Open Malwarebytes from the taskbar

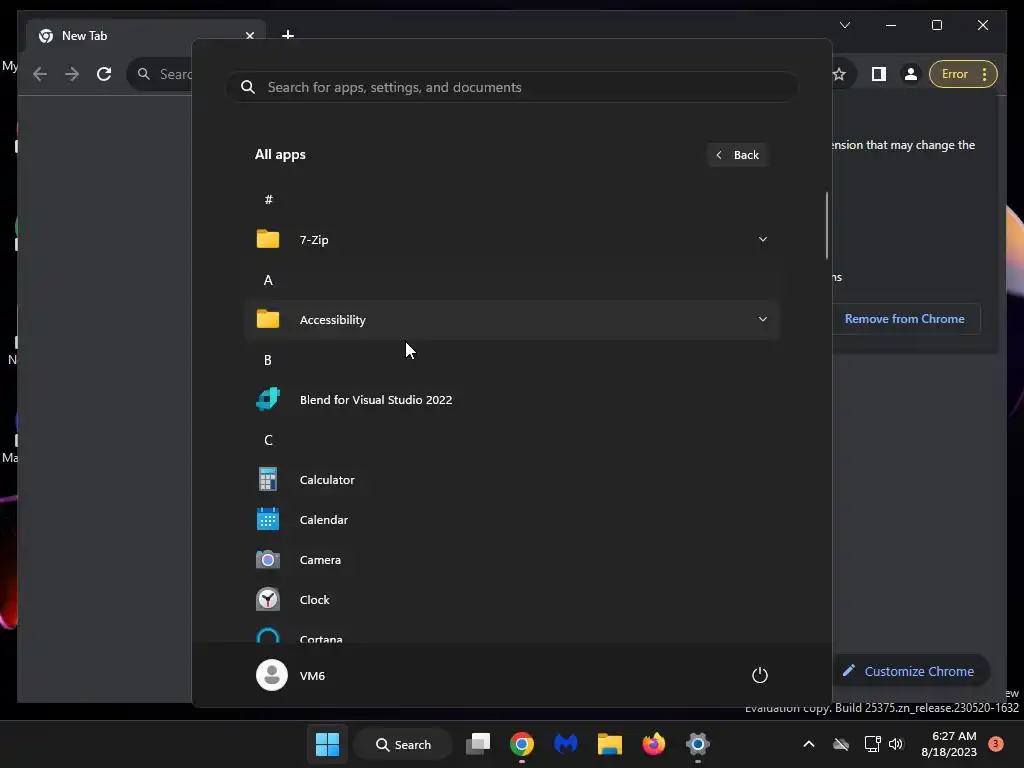pyautogui.click(x=566, y=744)
